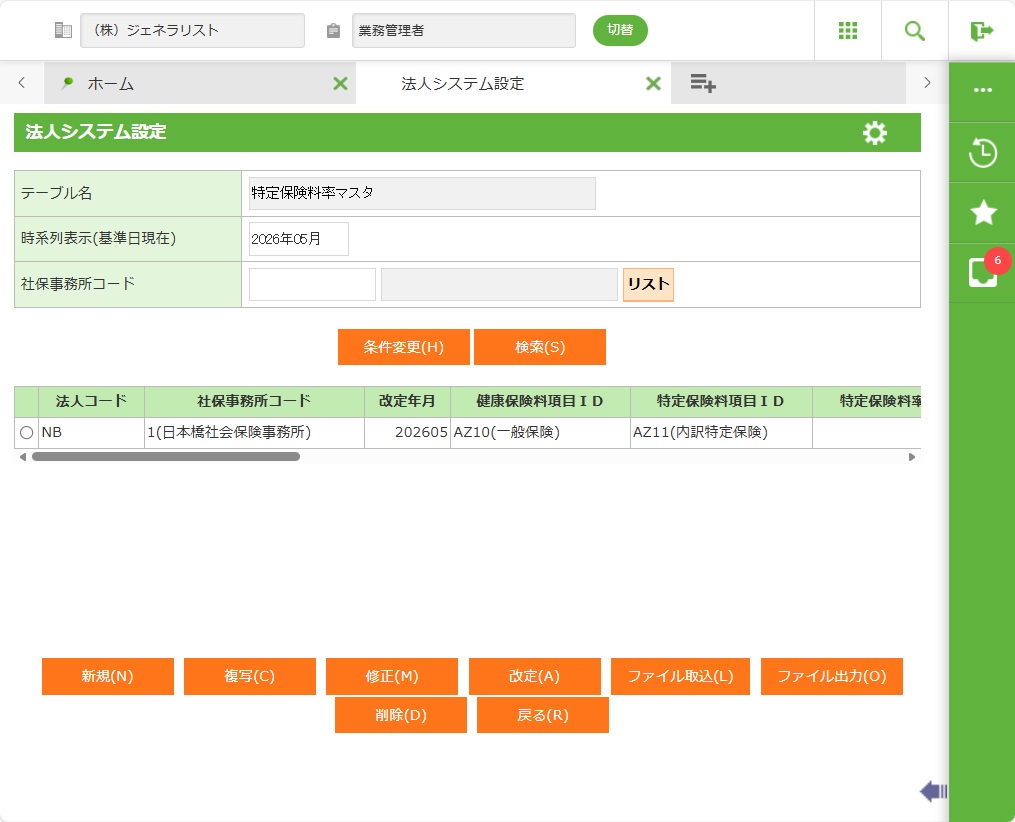1015x822 pixels.
Task: Click the logout icon at top right
Action: (981, 31)
